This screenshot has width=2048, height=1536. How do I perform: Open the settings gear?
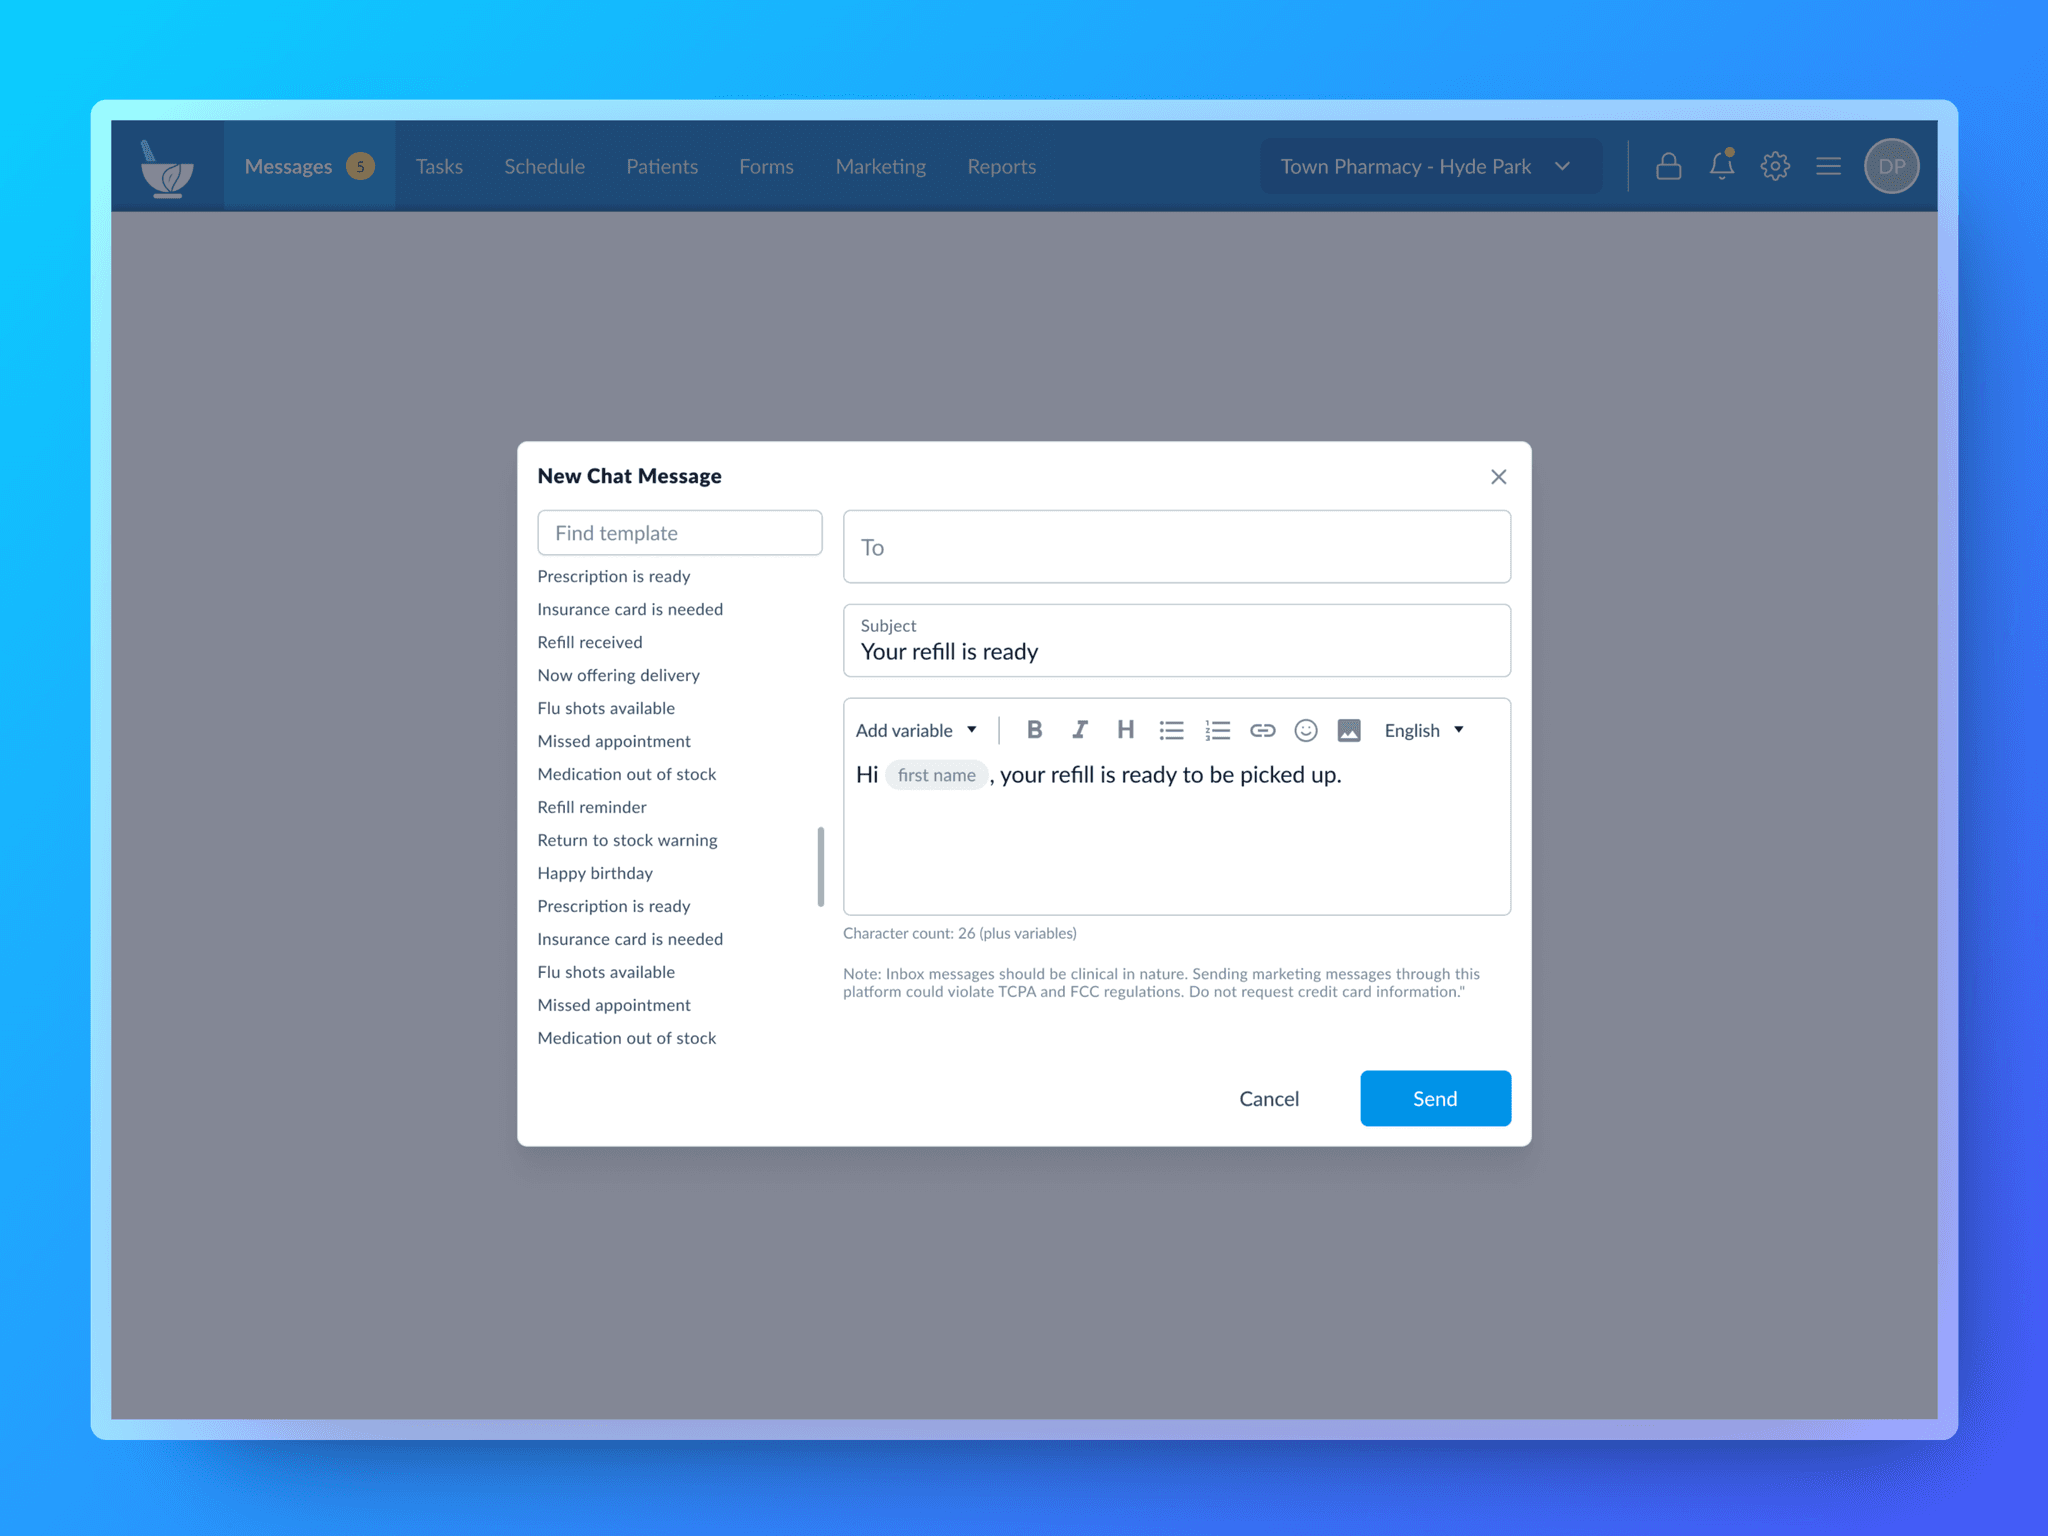click(1775, 166)
